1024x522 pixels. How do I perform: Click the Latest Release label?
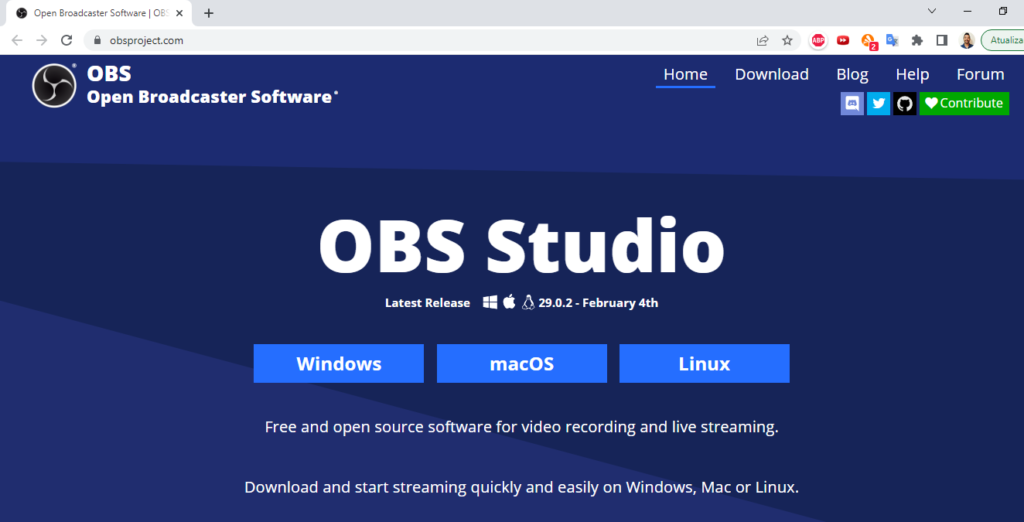427,303
